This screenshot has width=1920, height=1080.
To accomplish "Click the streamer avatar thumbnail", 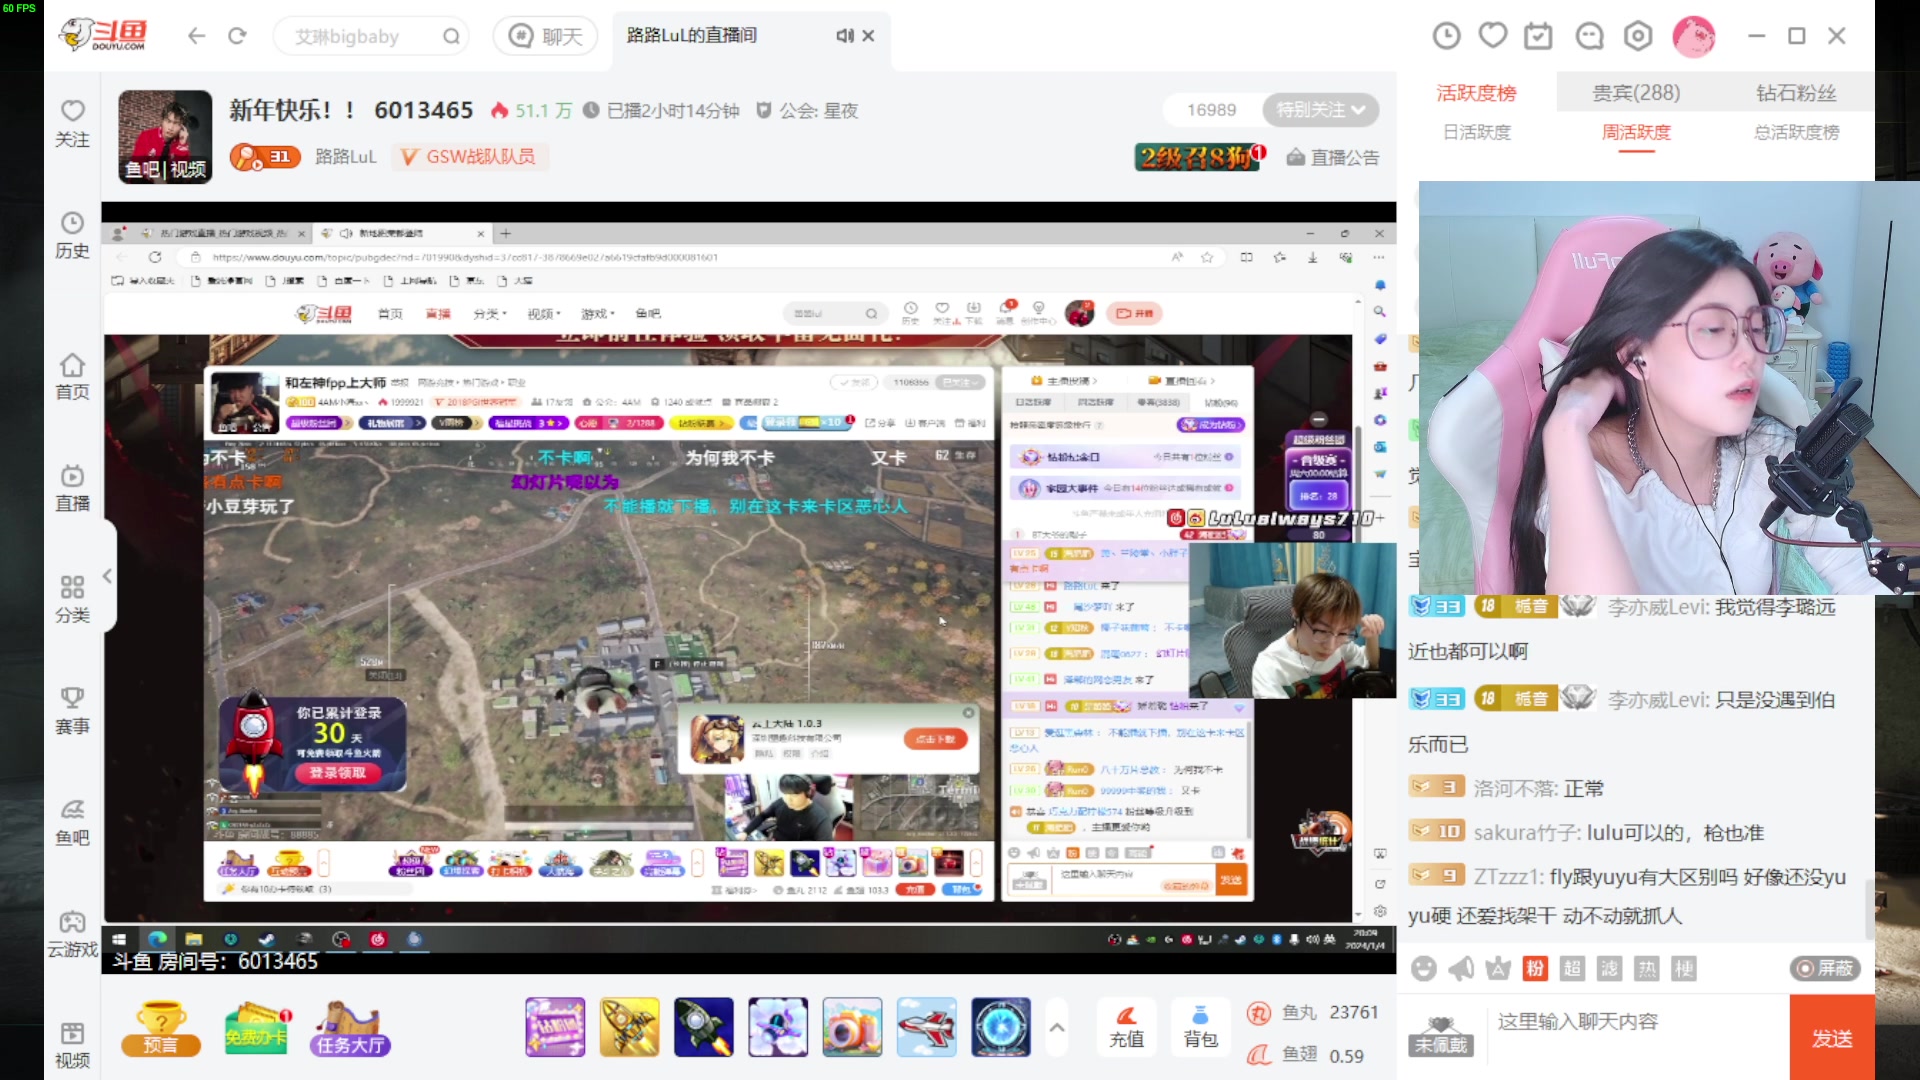I will pyautogui.click(x=165, y=137).
